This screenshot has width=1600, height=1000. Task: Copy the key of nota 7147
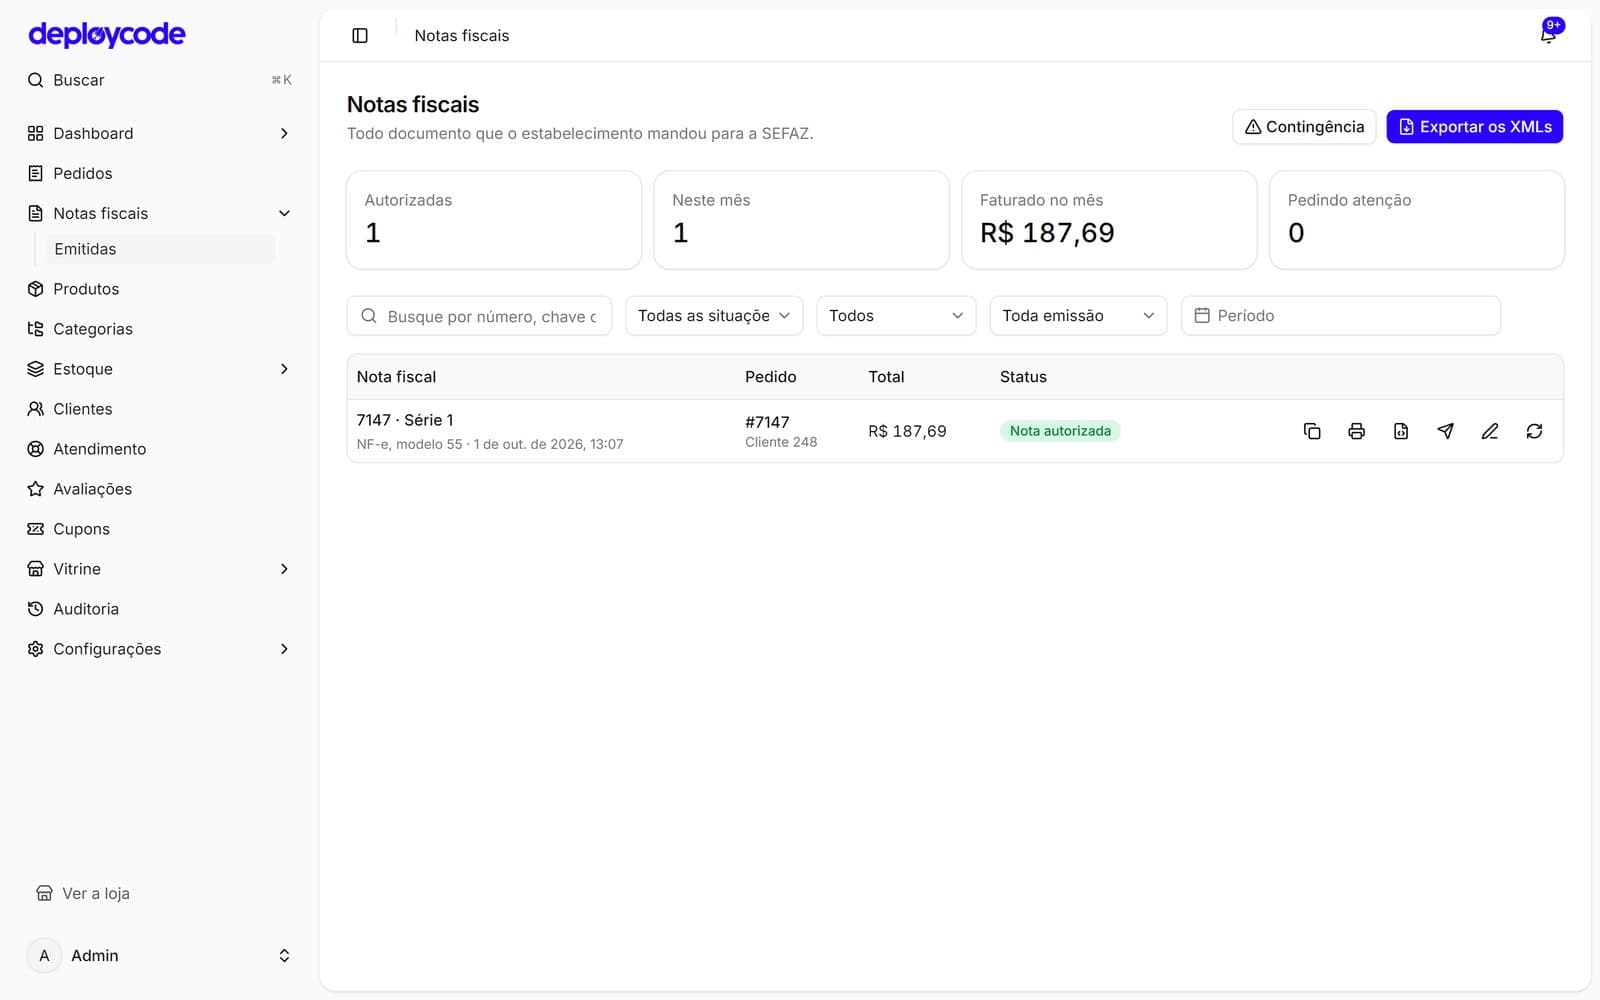click(1312, 431)
